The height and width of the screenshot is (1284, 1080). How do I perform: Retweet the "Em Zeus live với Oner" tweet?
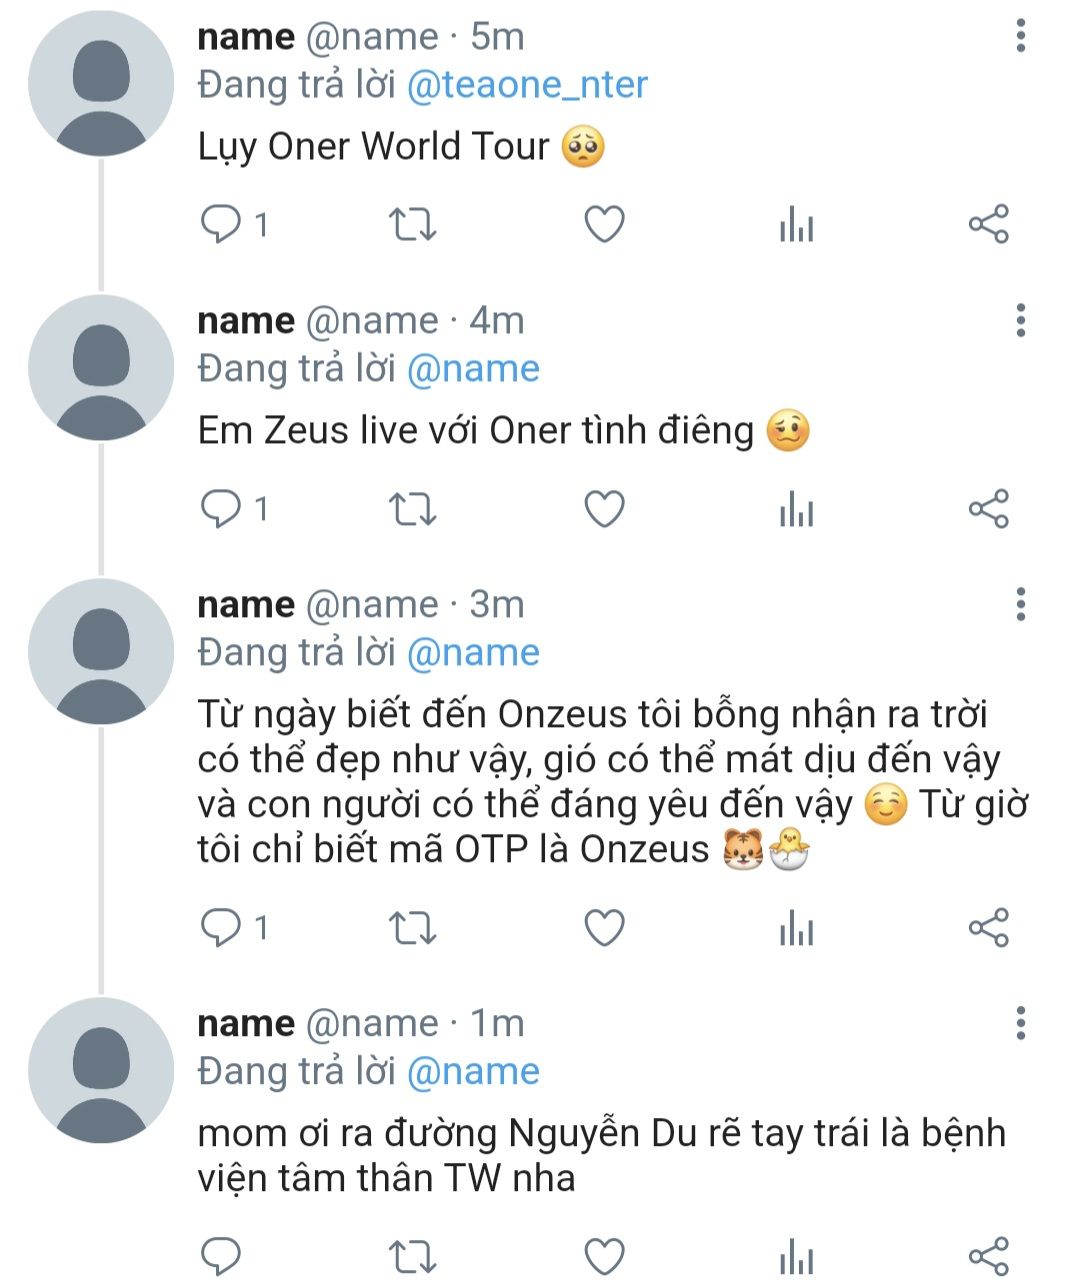[x=412, y=510]
